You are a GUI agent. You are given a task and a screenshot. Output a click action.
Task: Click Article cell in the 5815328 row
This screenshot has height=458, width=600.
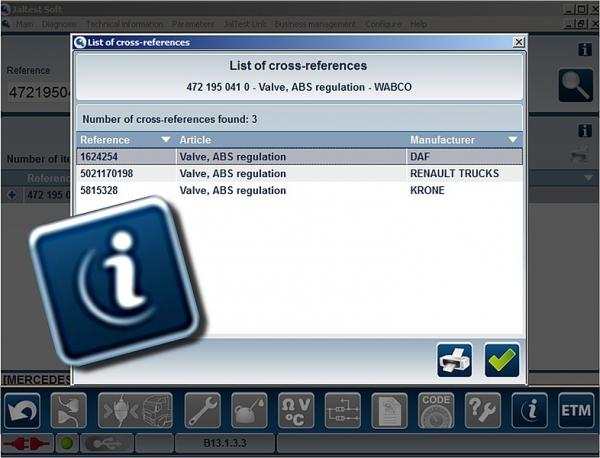[x=291, y=190]
